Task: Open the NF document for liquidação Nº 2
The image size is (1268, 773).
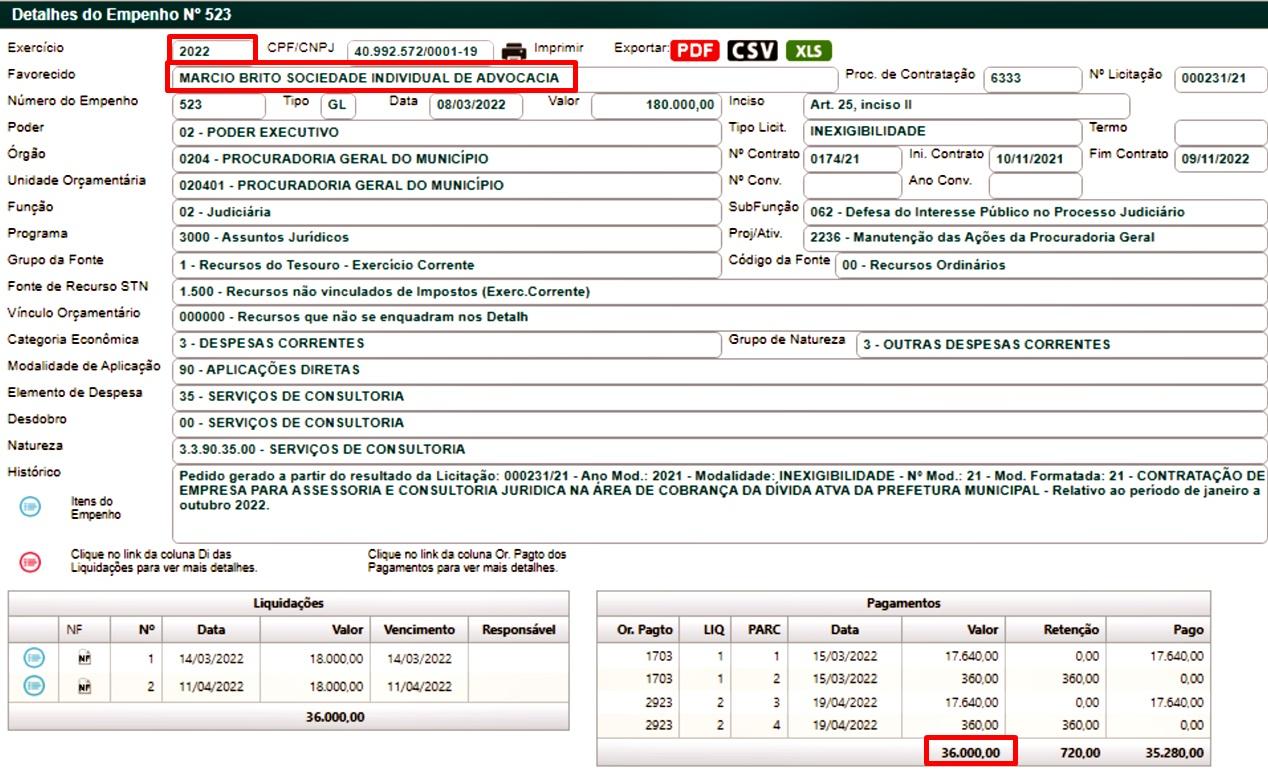Action: click(84, 686)
